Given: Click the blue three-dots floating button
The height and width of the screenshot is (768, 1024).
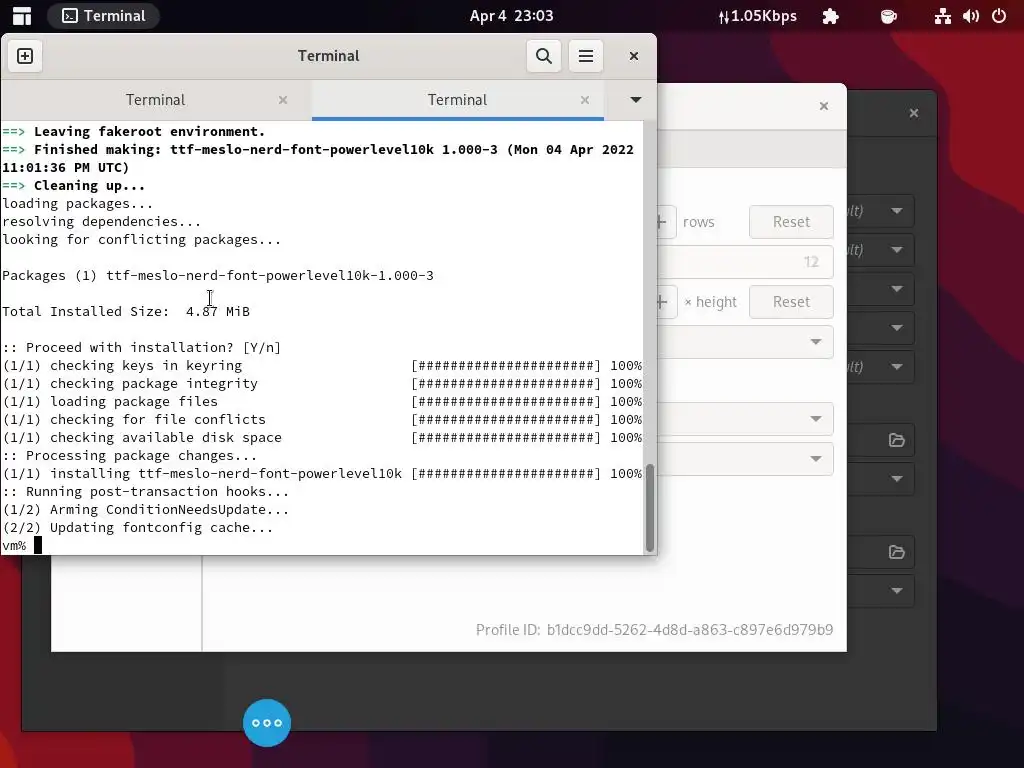Looking at the screenshot, I should (x=266, y=723).
